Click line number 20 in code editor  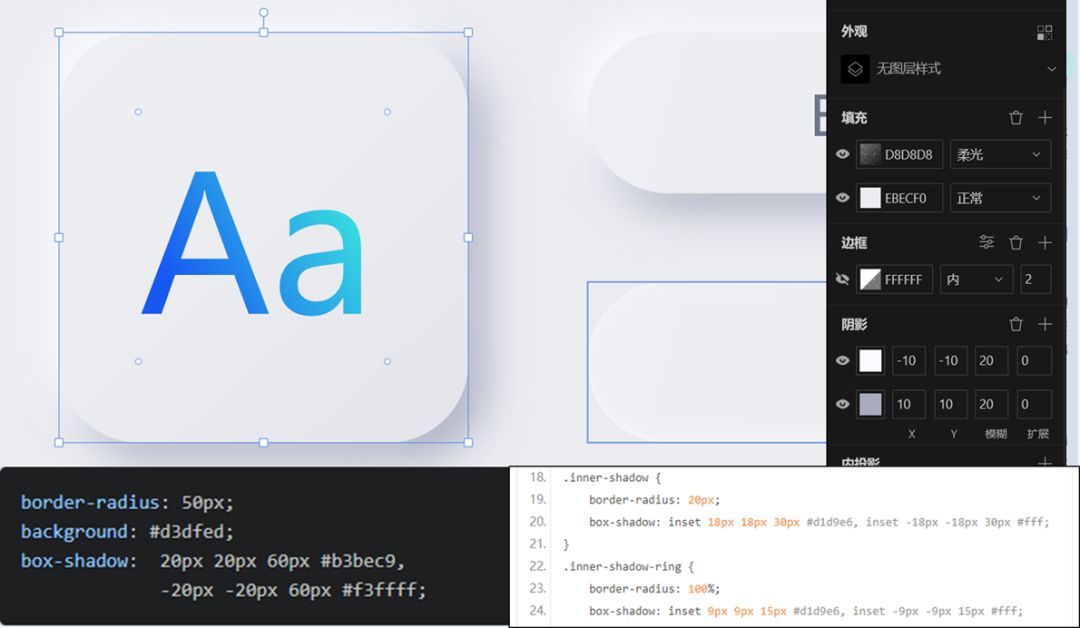(x=538, y=522)
